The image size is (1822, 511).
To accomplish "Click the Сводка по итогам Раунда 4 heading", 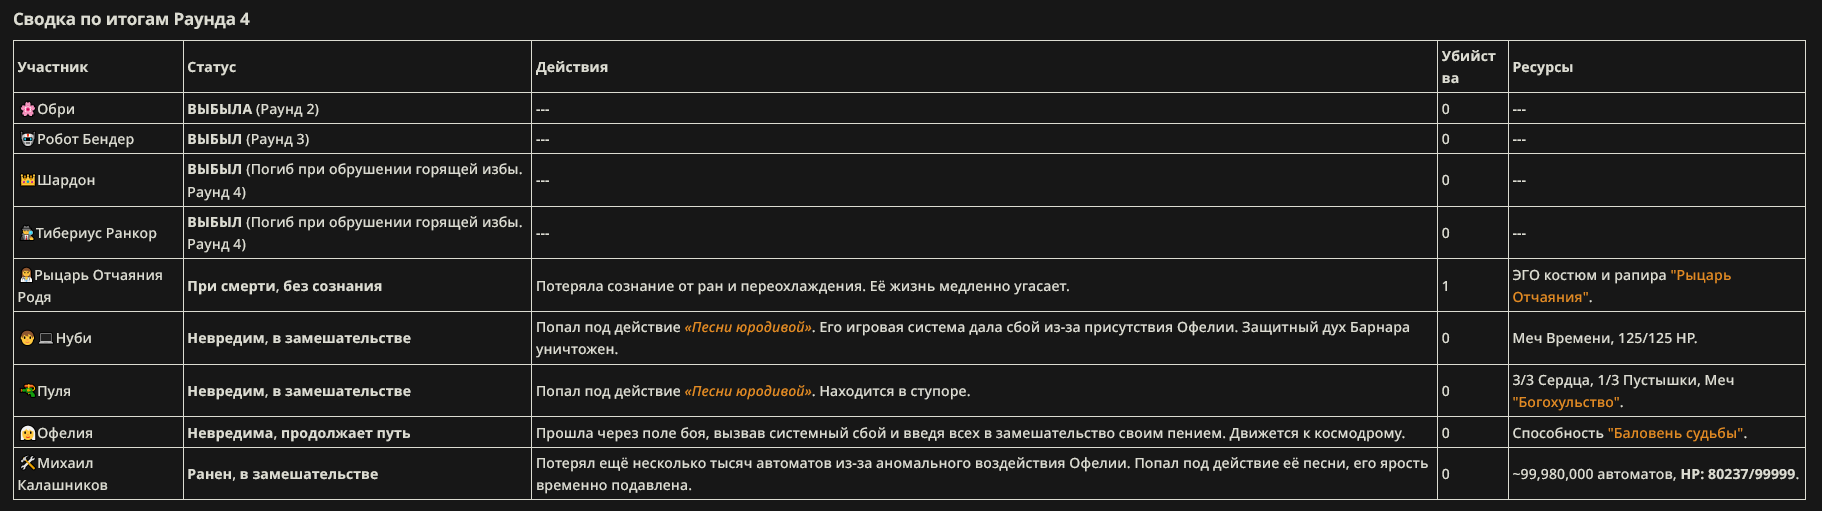I will pos(131,19).
